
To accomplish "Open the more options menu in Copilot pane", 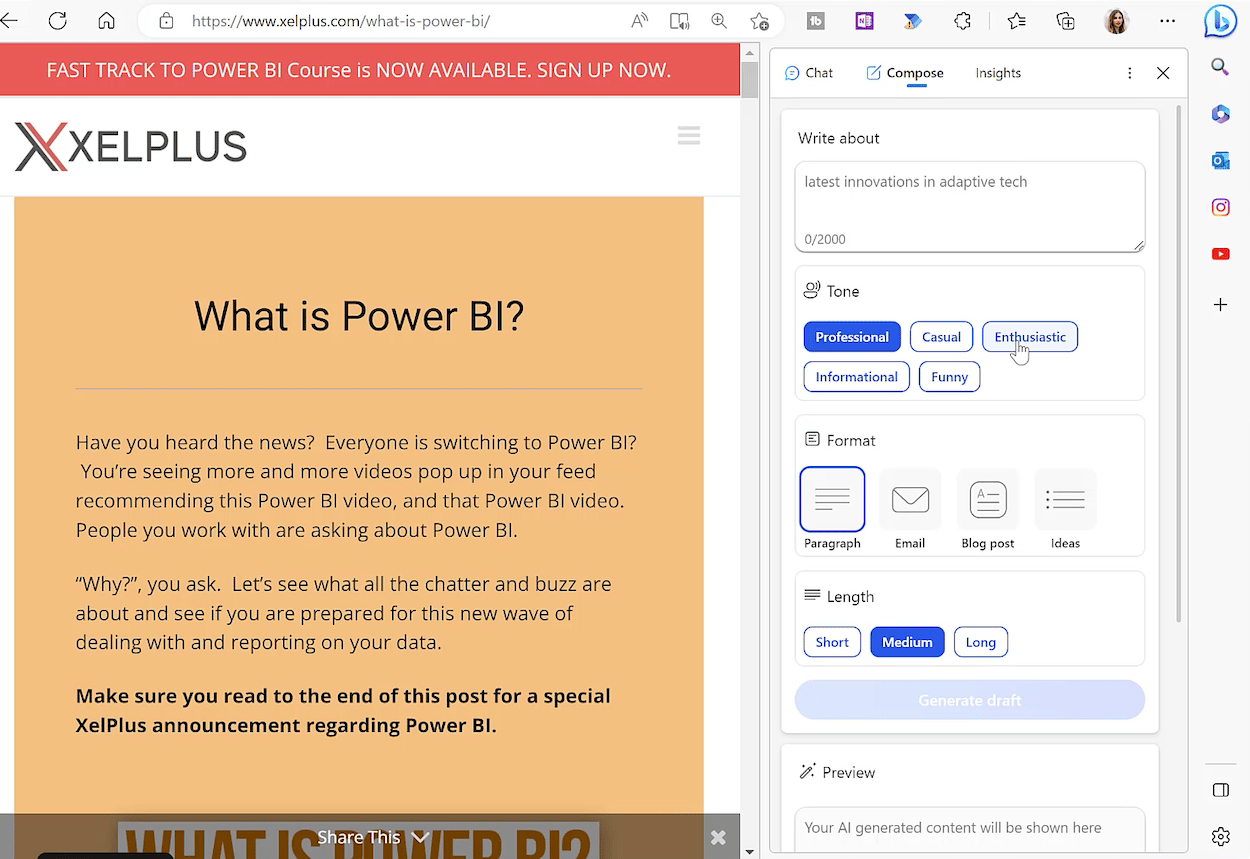I will (1130, 73).
